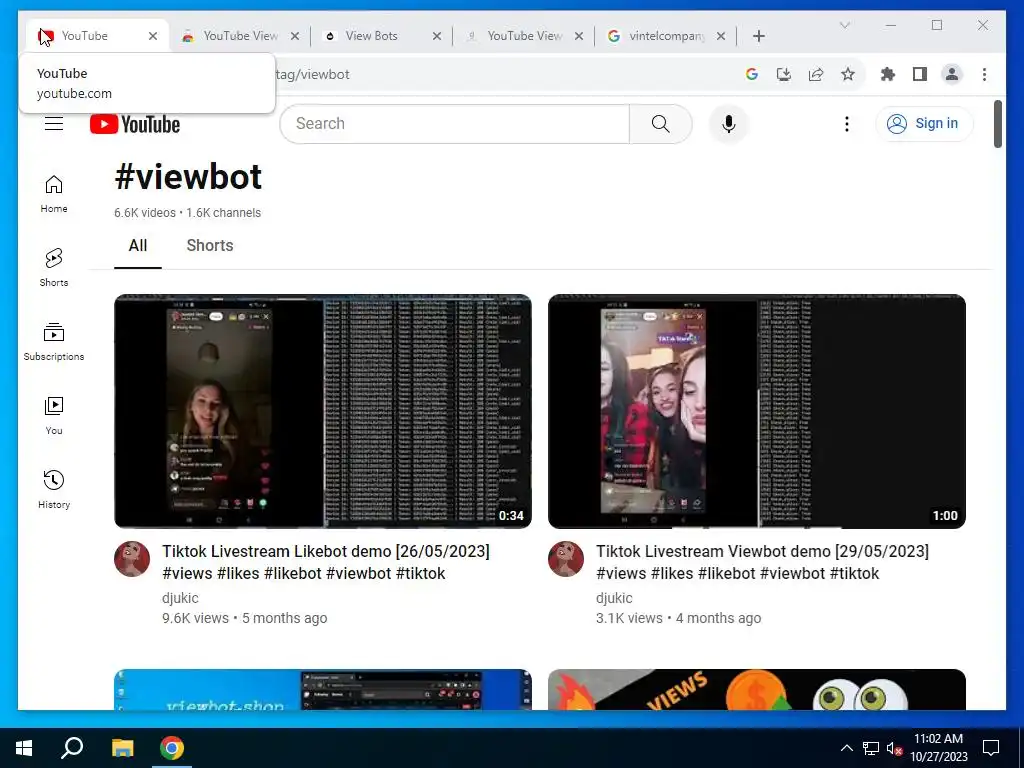Screen dimensions: 1024x768
Task: Open the VIEWS eyes video thumbnail
Action: pos(756,690)
